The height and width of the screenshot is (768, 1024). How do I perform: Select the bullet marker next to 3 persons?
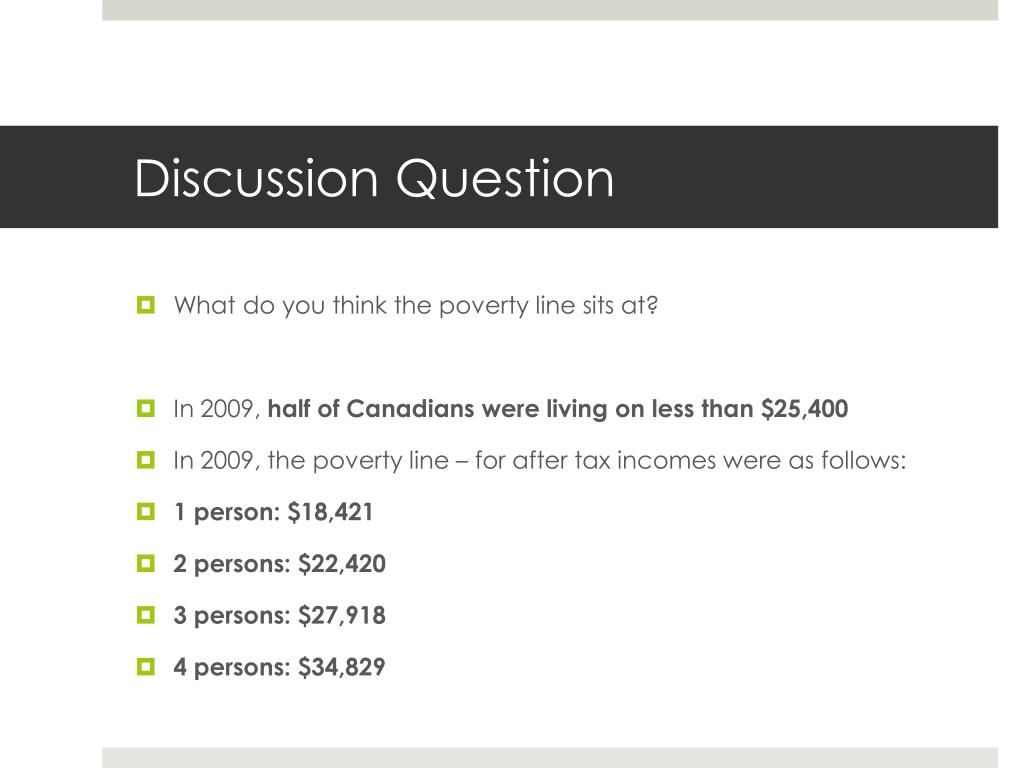(146, 615)
